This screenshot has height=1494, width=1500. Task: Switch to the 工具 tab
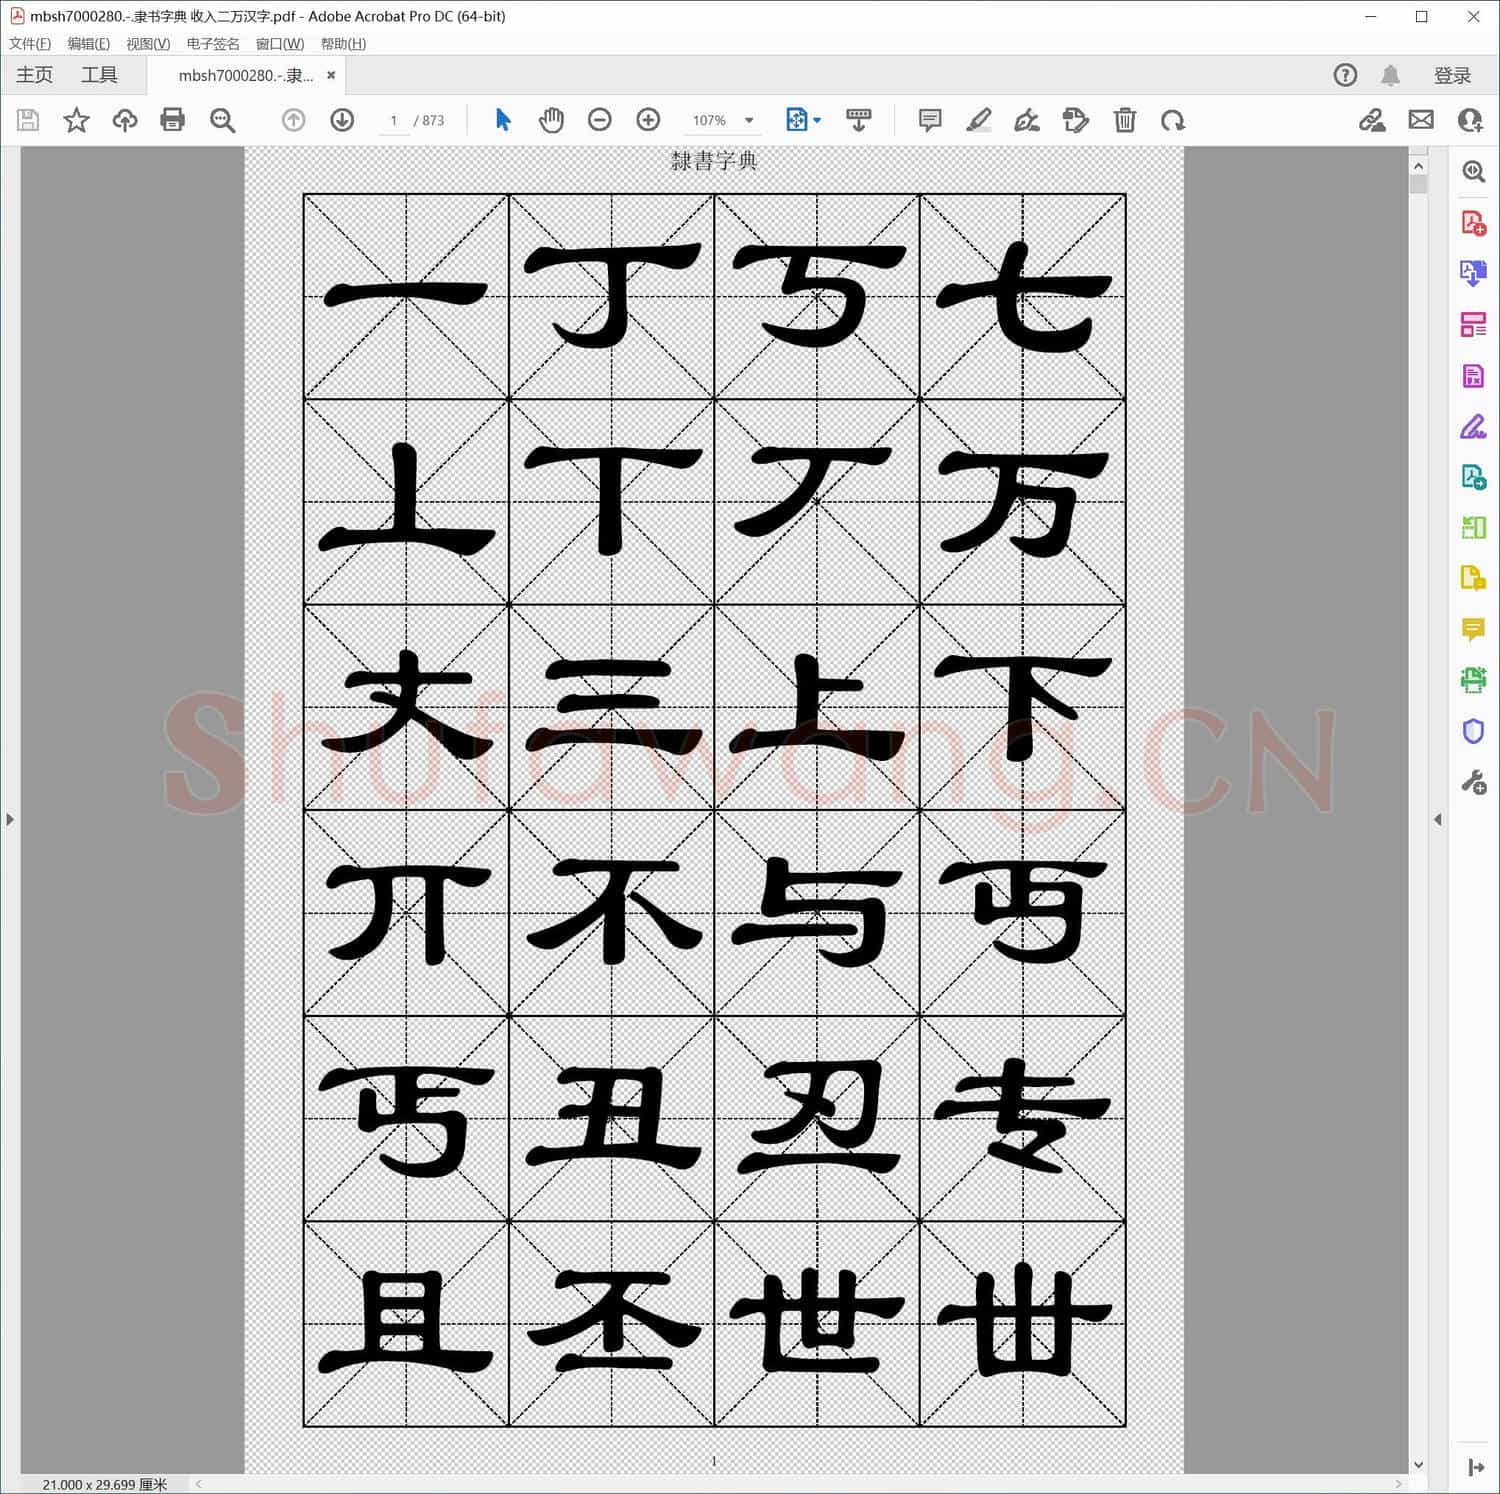click(x=98, y=74)
